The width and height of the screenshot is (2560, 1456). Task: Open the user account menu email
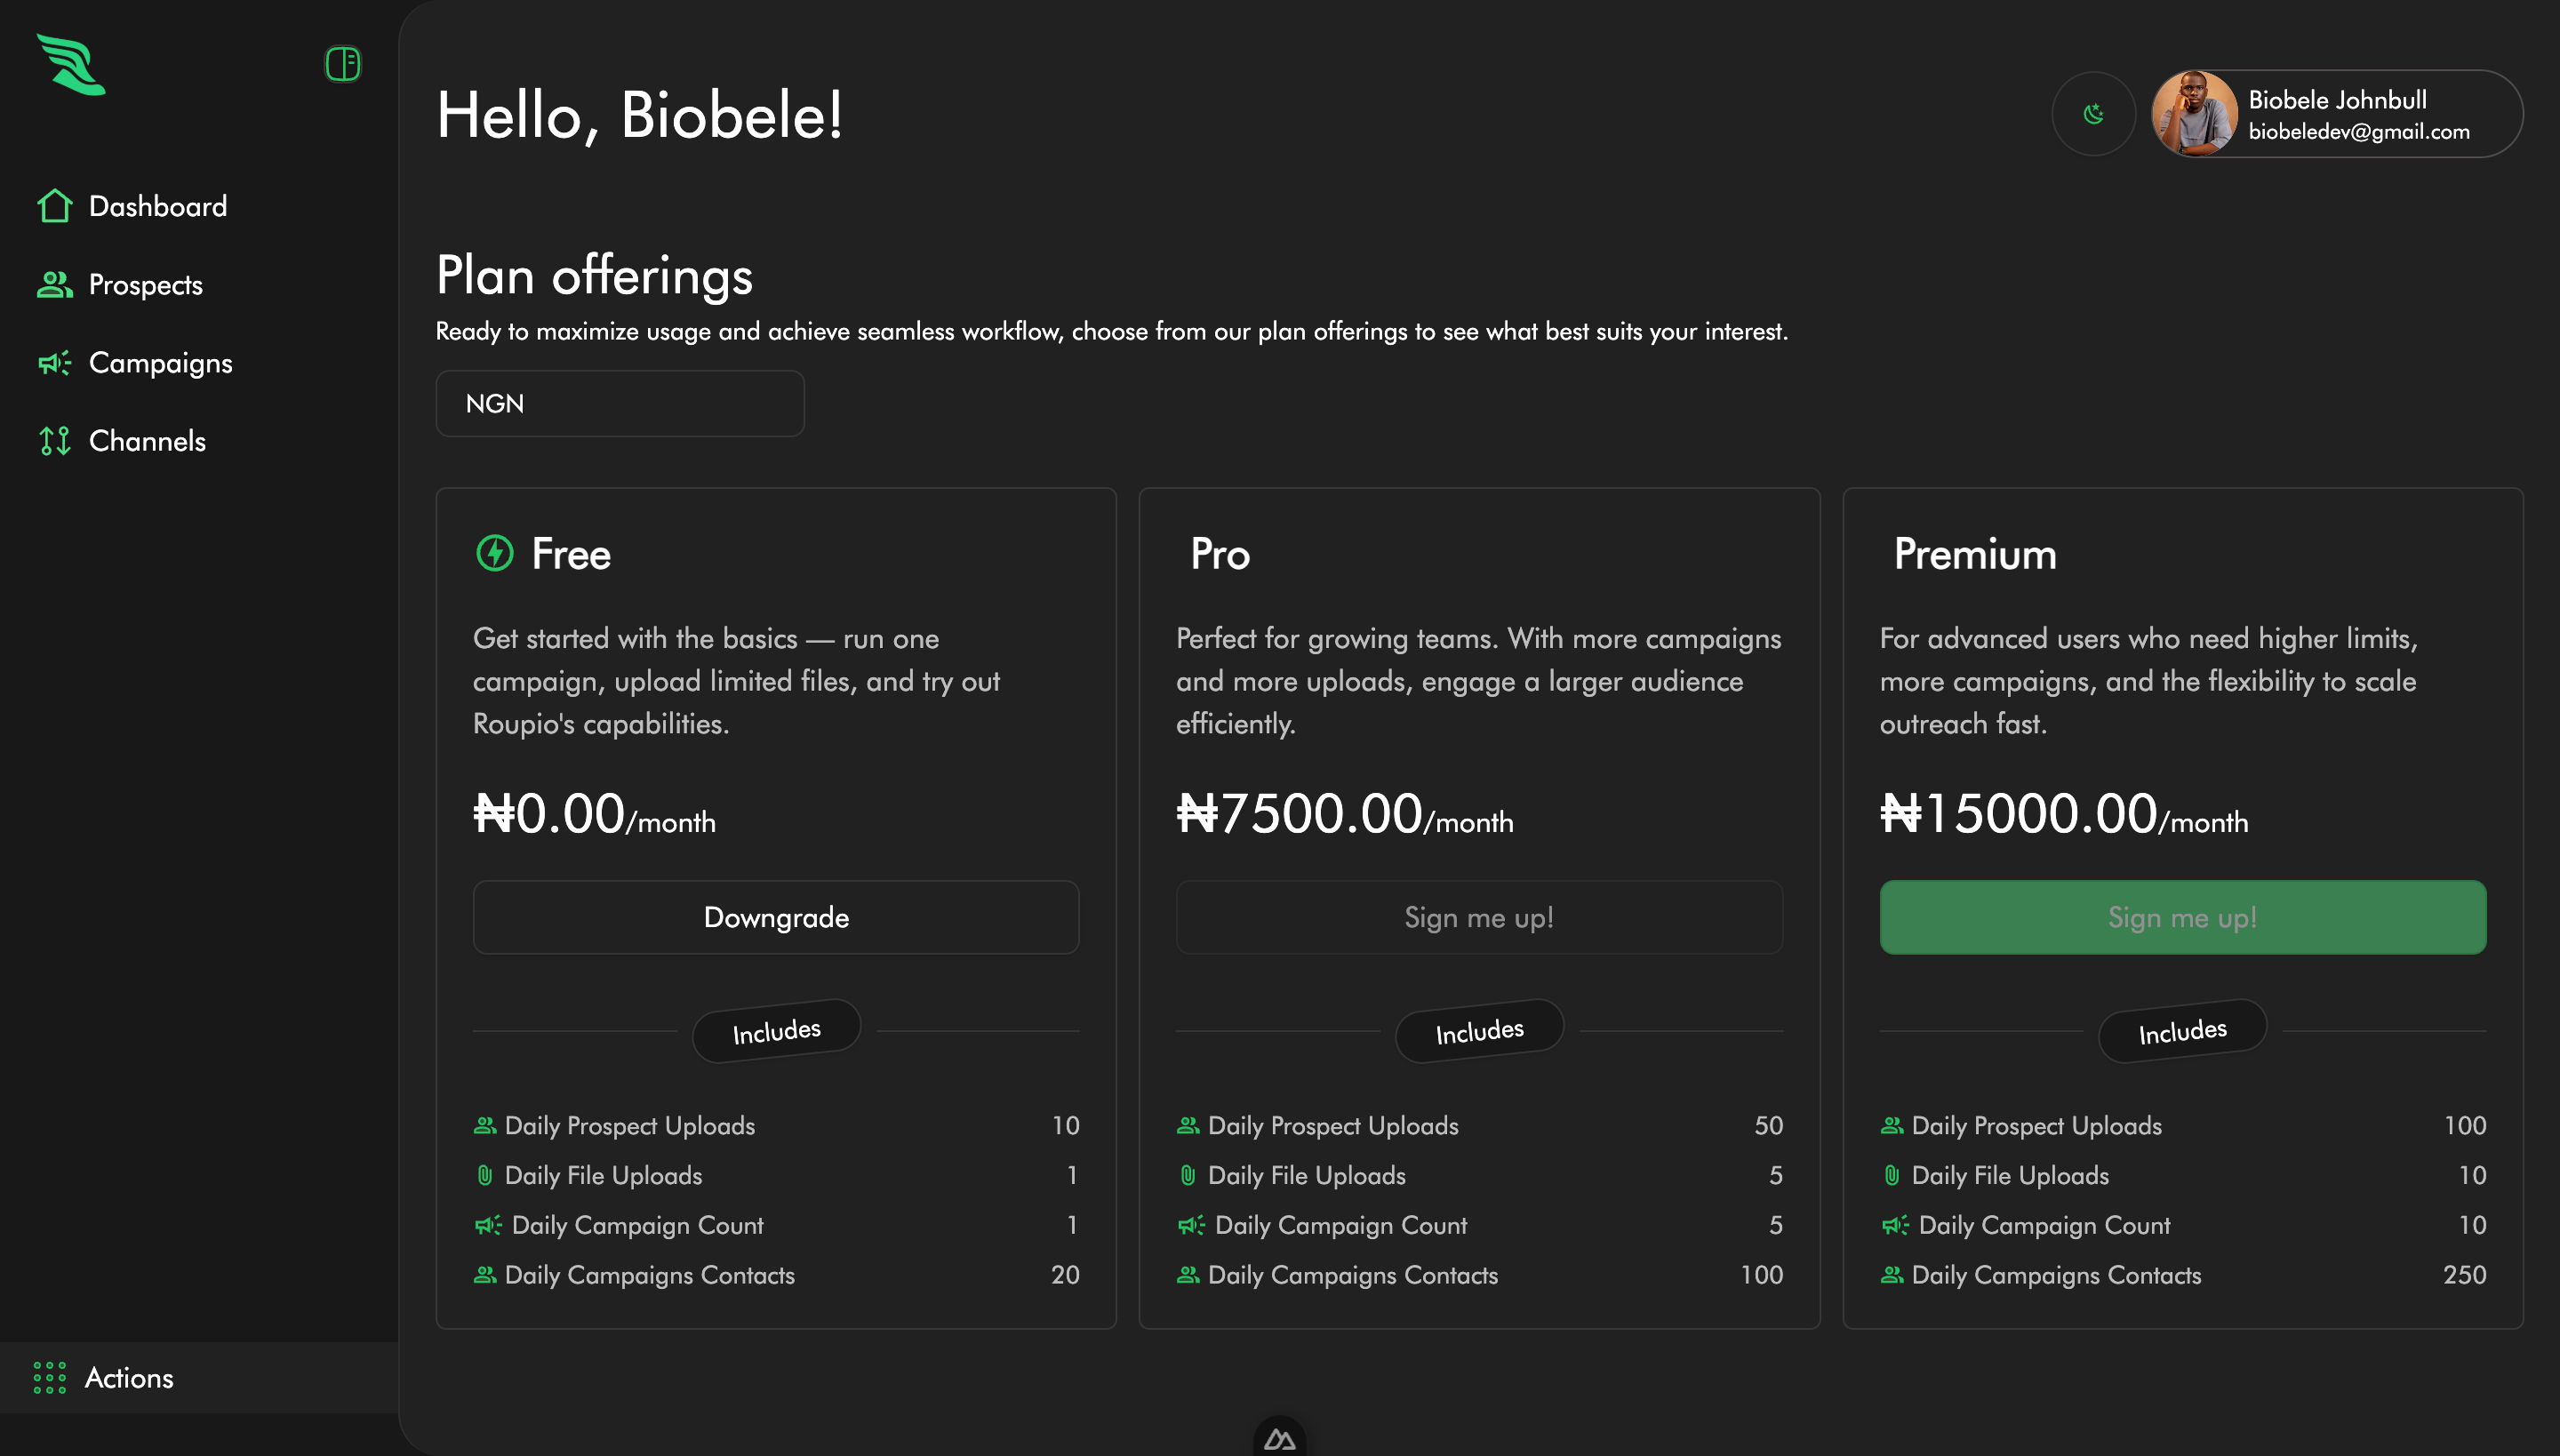tap(2358, 132)
